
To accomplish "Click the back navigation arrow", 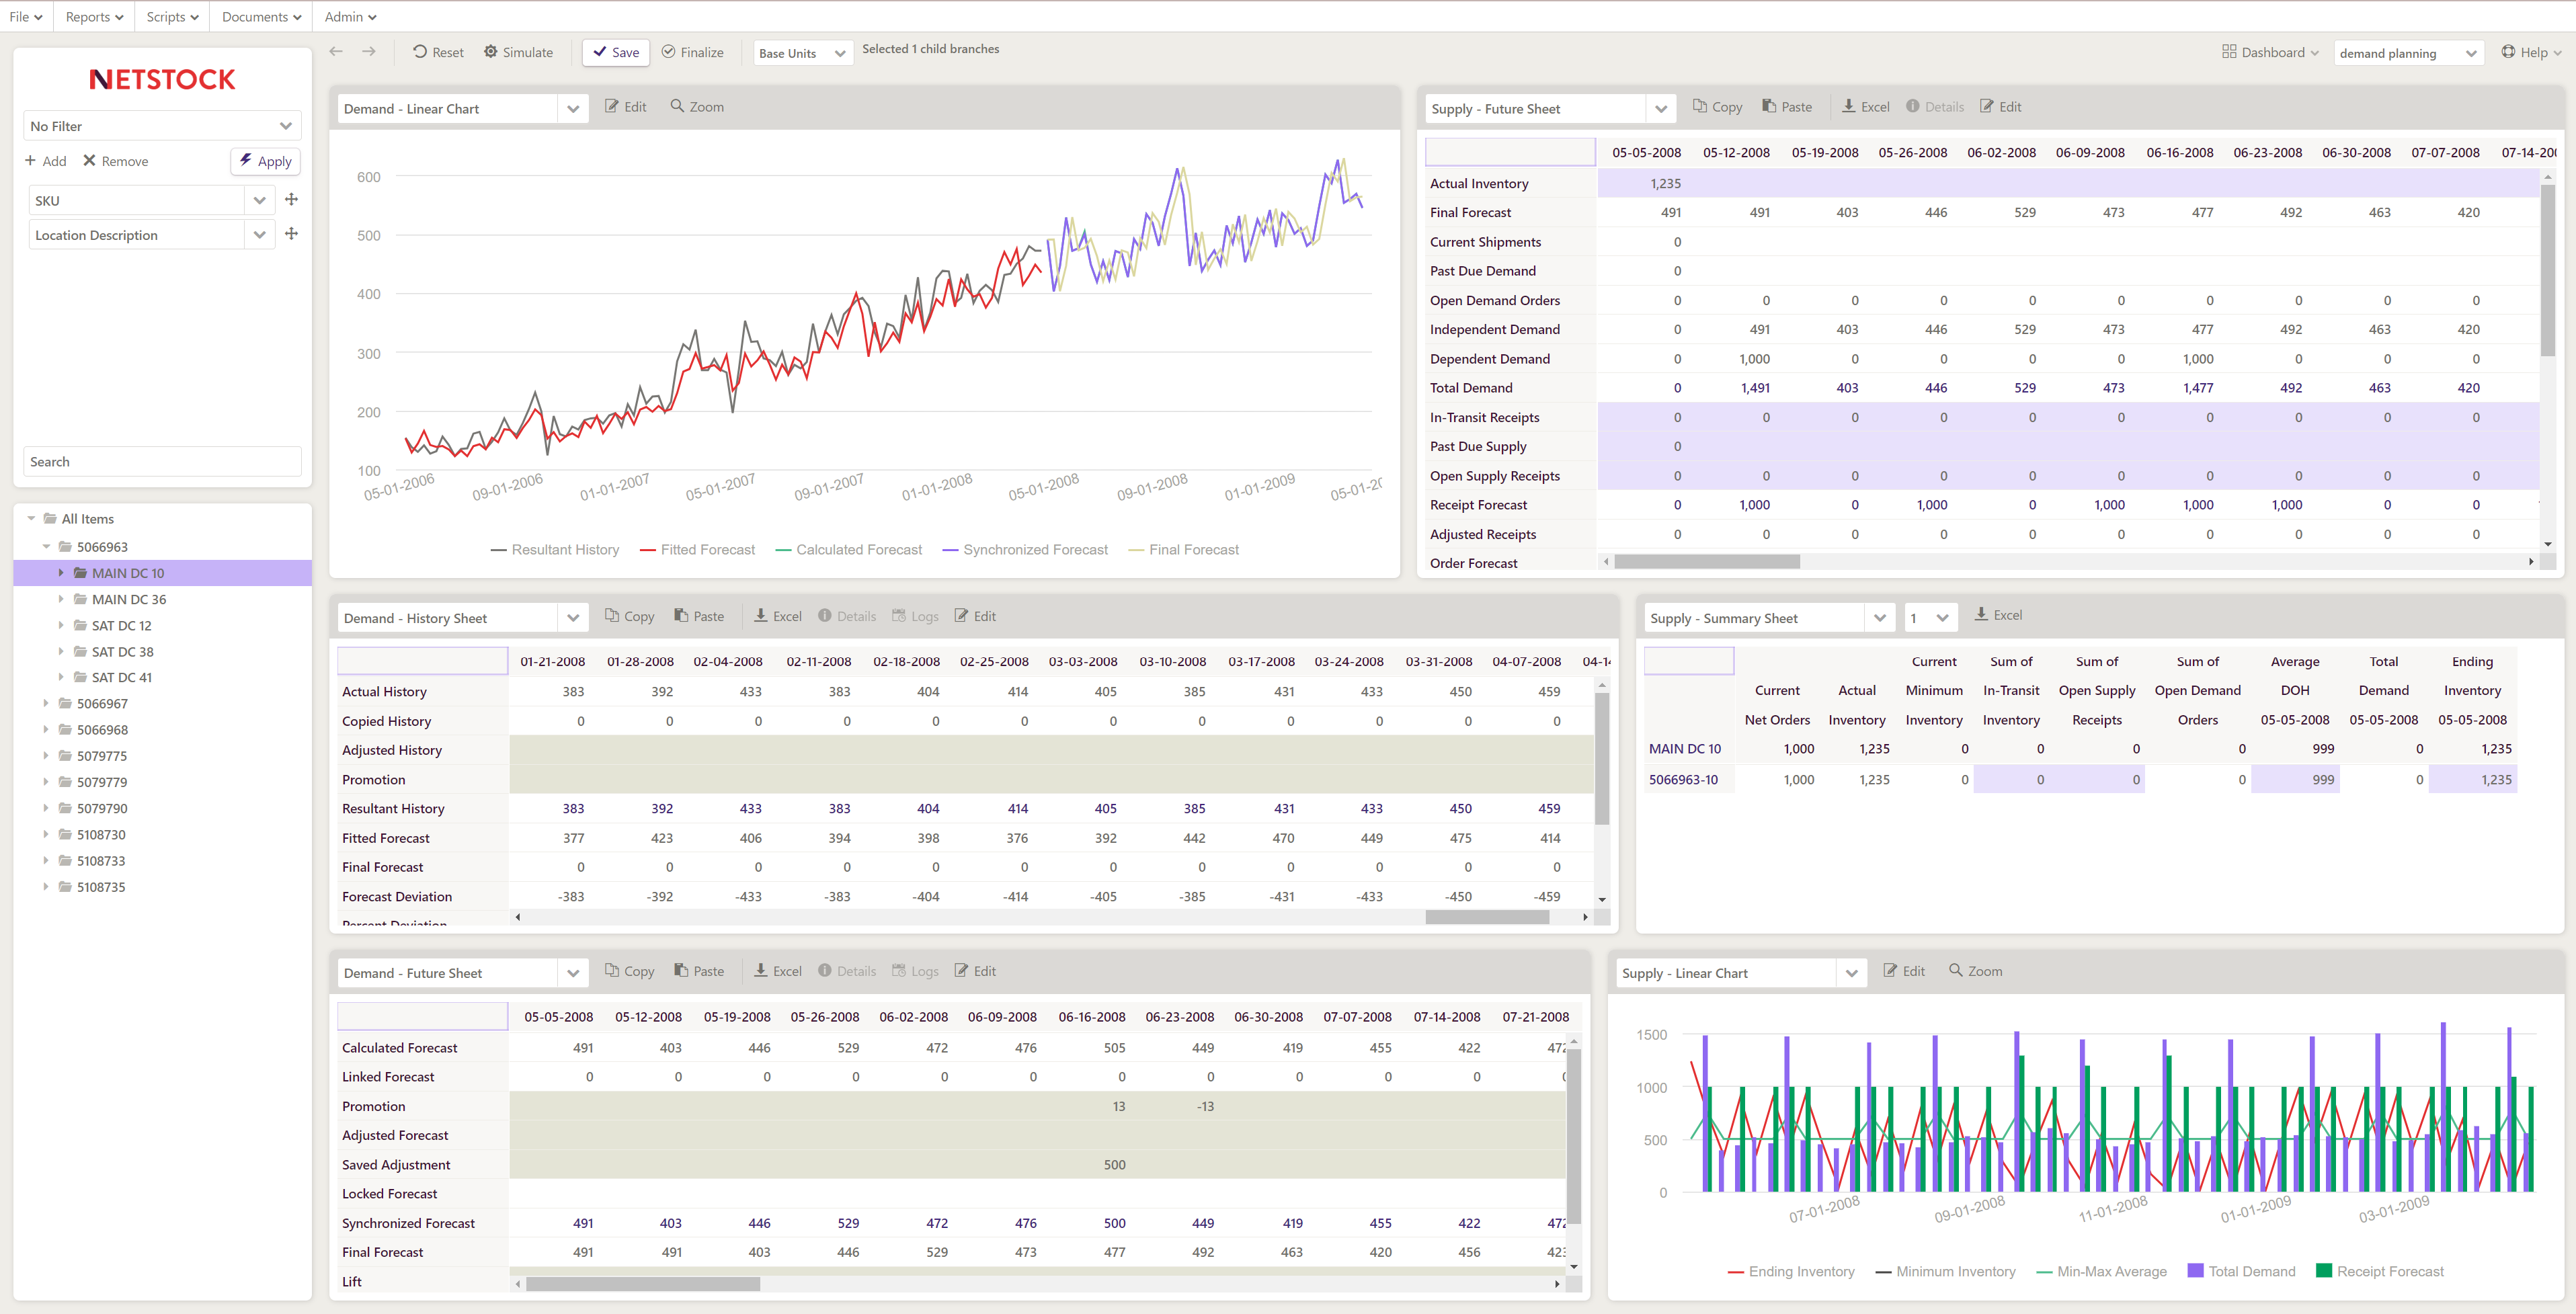I will pos(336,52).
